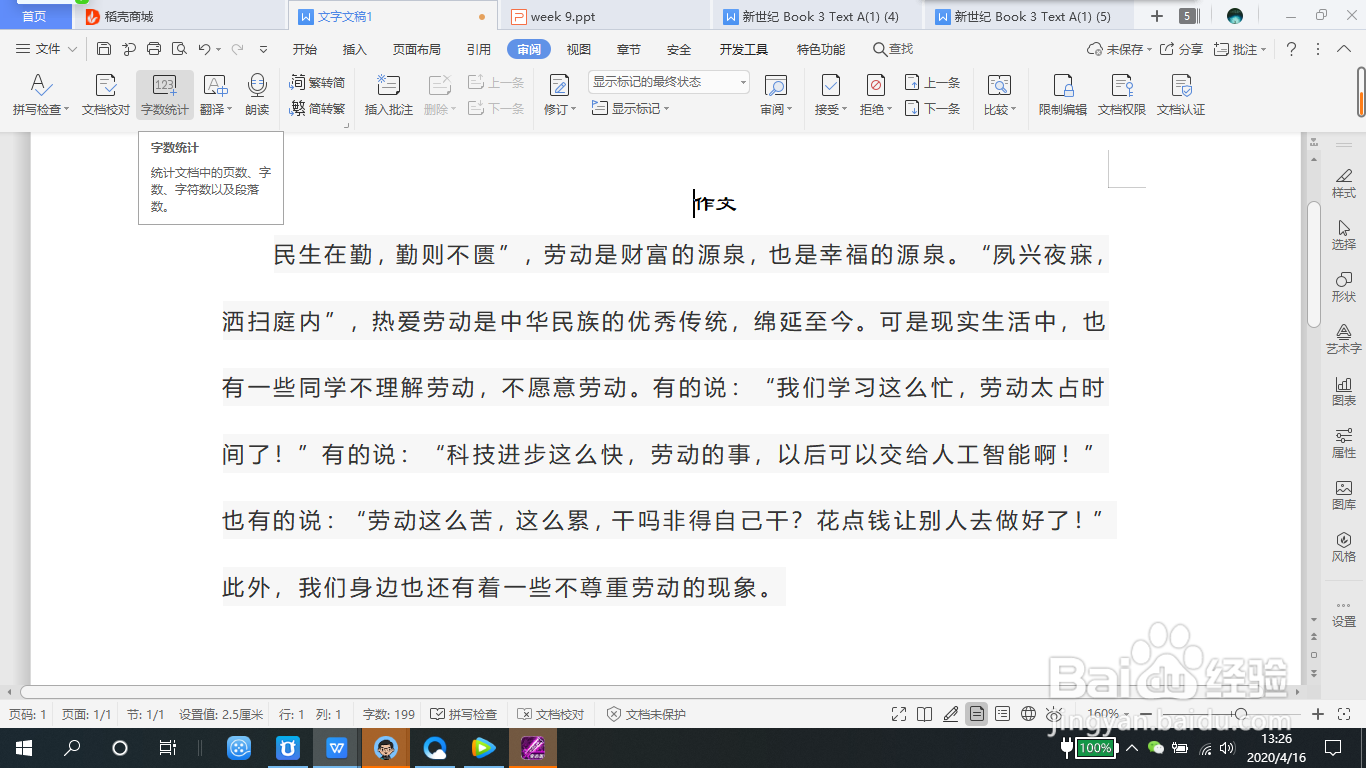Image resolution: width=1366 pixels, height=768 pixels.
Task: Switch to the 视图 ribbon tab
Action: tap(578, 48)
